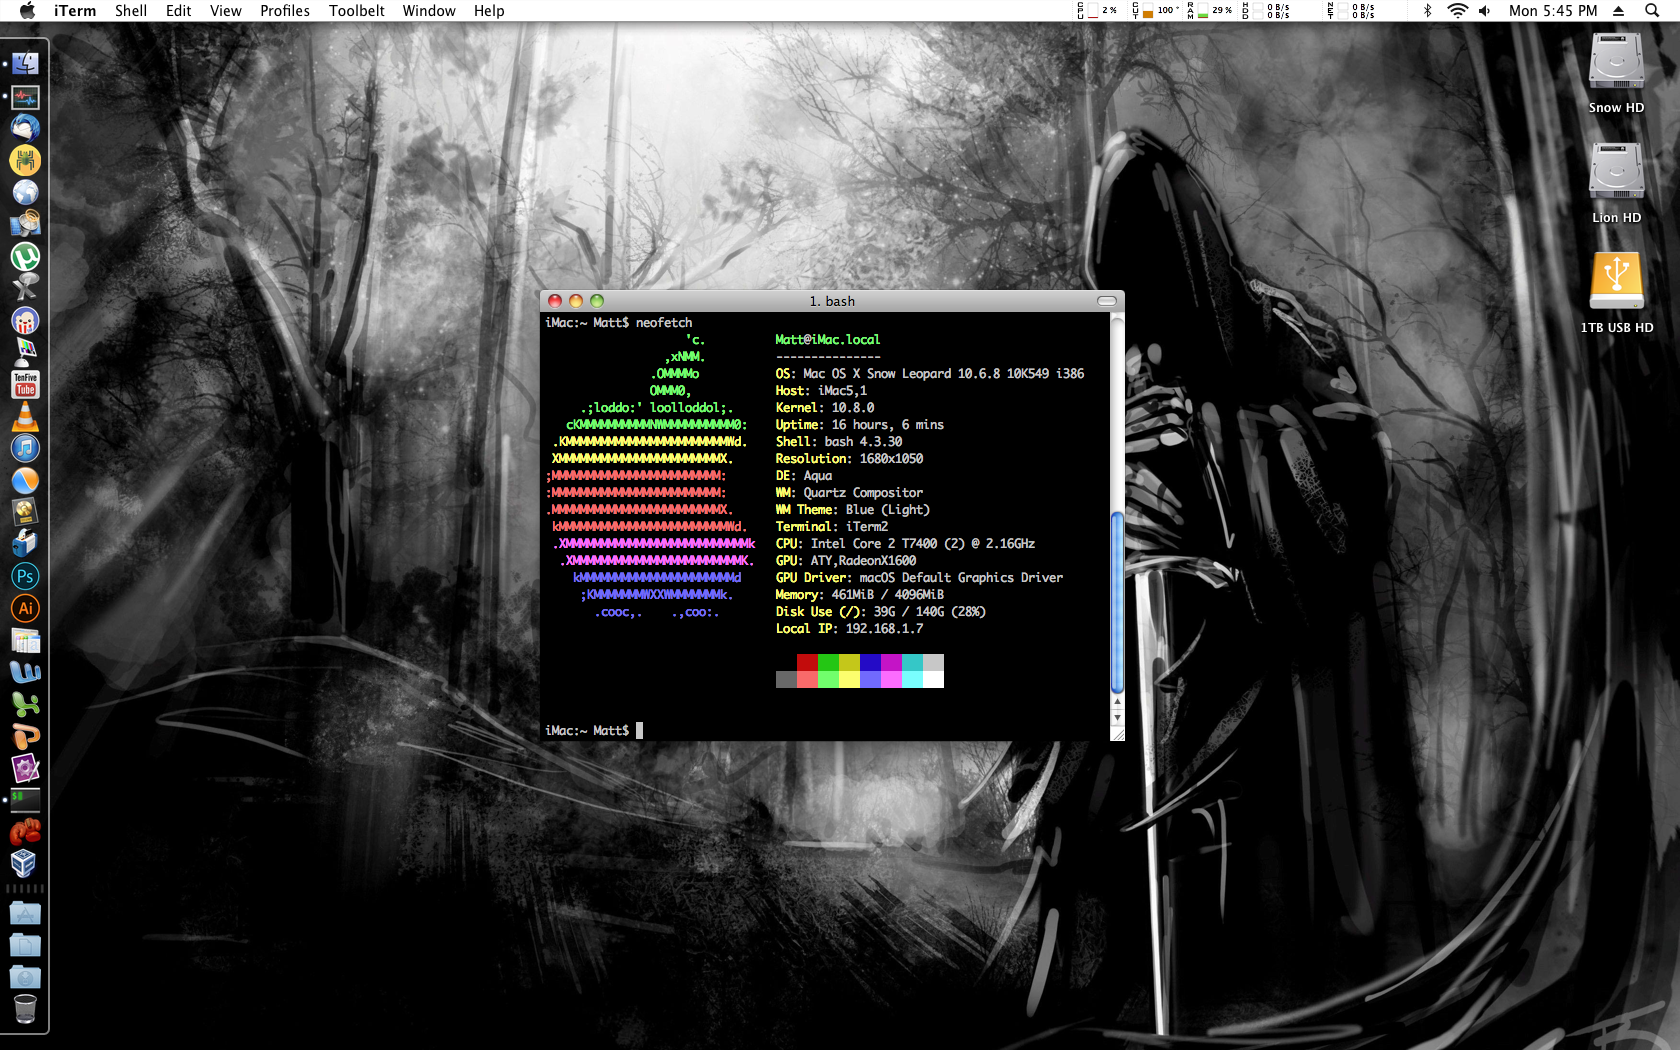Open the Downloads folder in dock
1680x1050 pixels.
click(25, 977)
